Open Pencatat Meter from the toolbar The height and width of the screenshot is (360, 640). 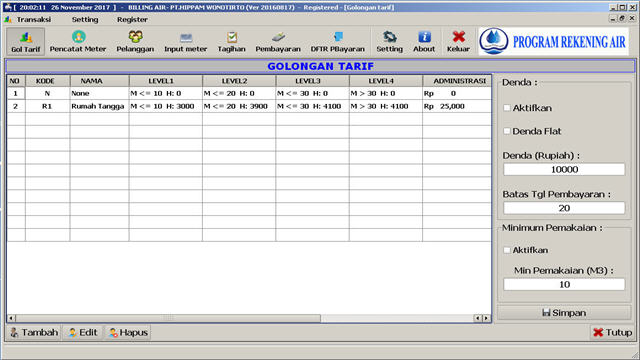pos(78,41)
